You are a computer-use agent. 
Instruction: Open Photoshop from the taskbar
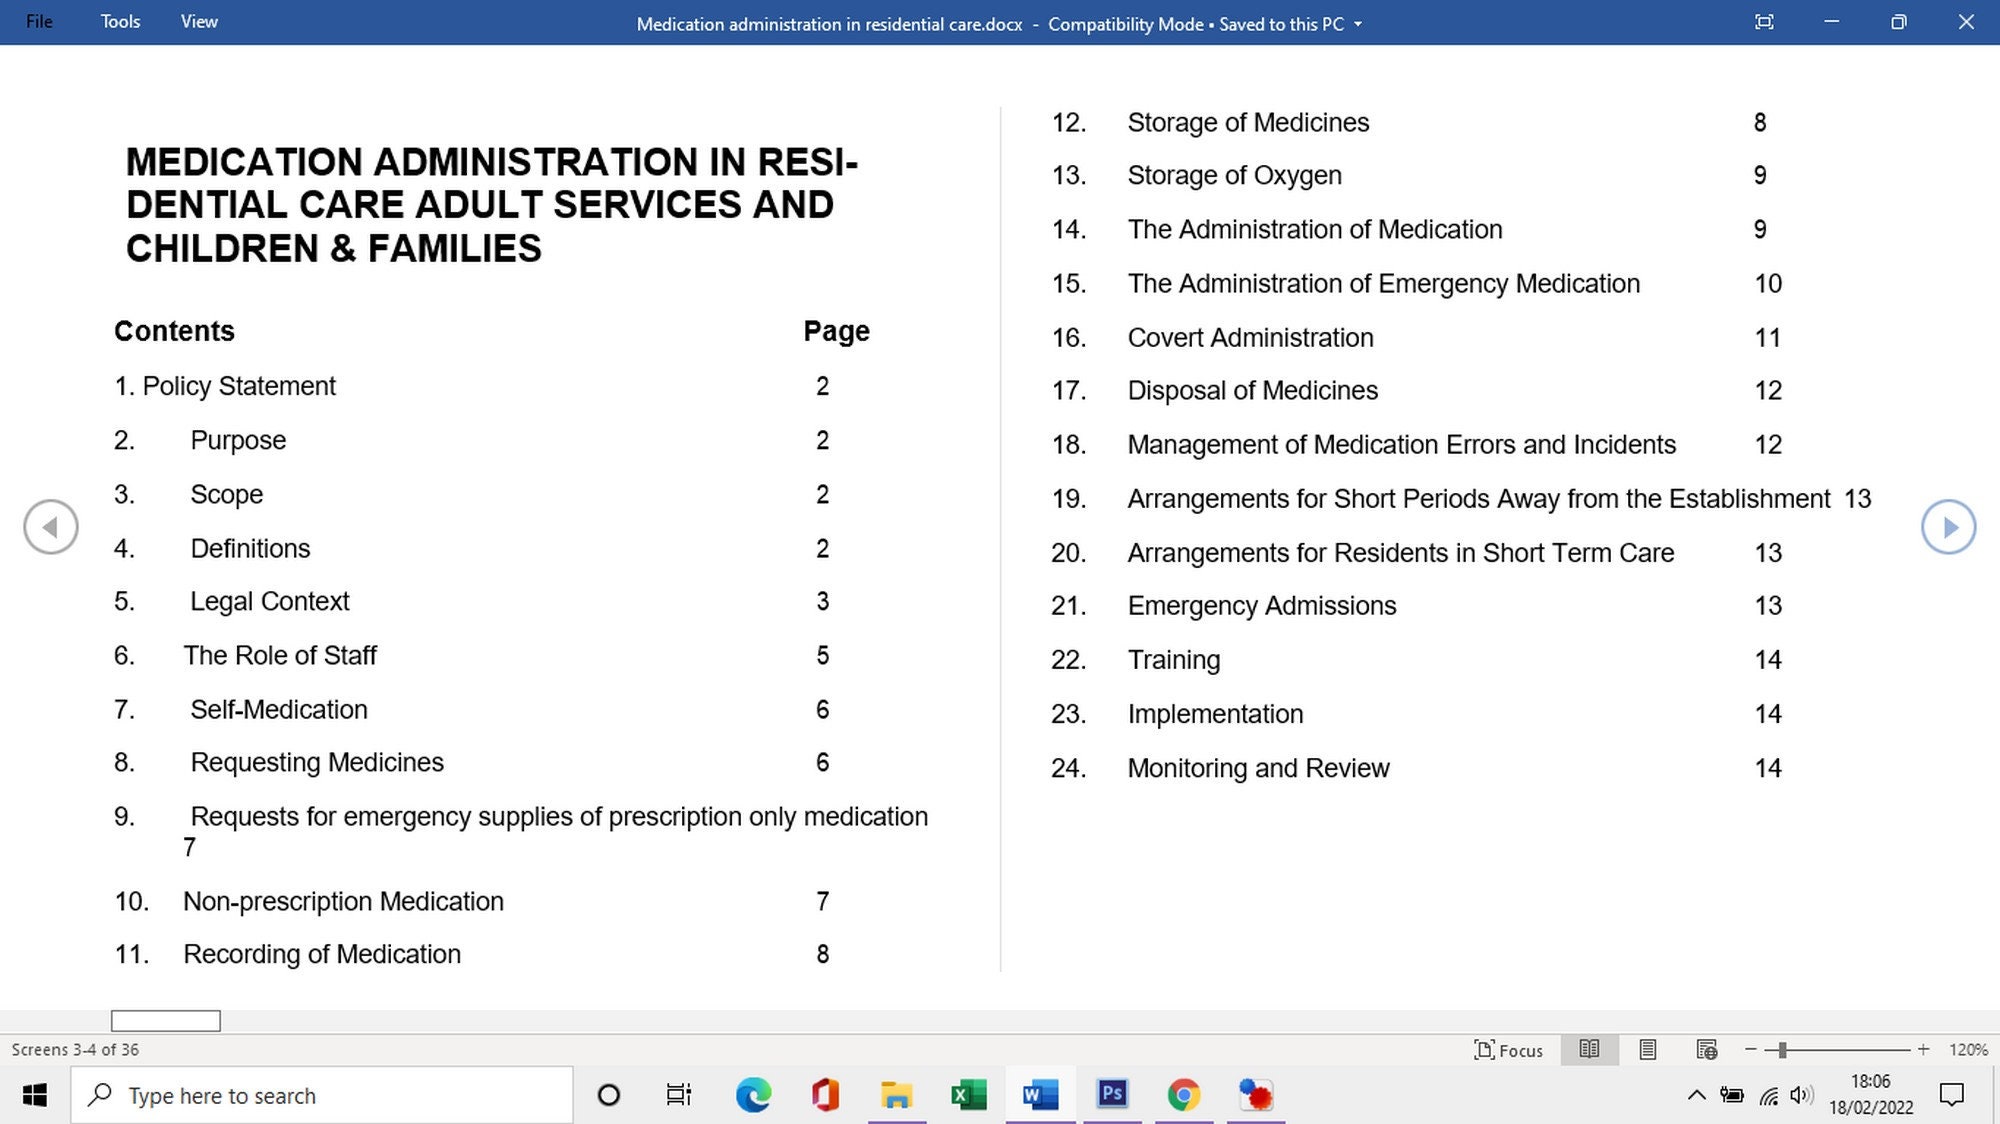(x=1112, y=1095)
